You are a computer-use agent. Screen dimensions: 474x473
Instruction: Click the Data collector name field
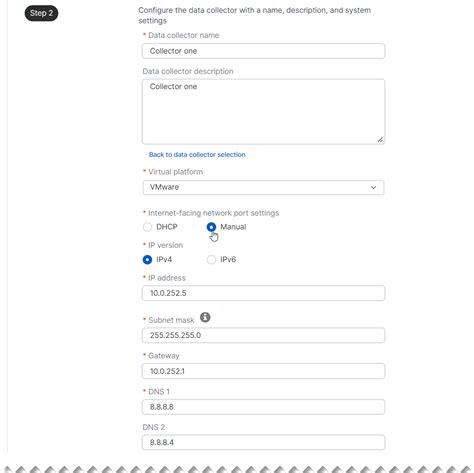[263, 51]
